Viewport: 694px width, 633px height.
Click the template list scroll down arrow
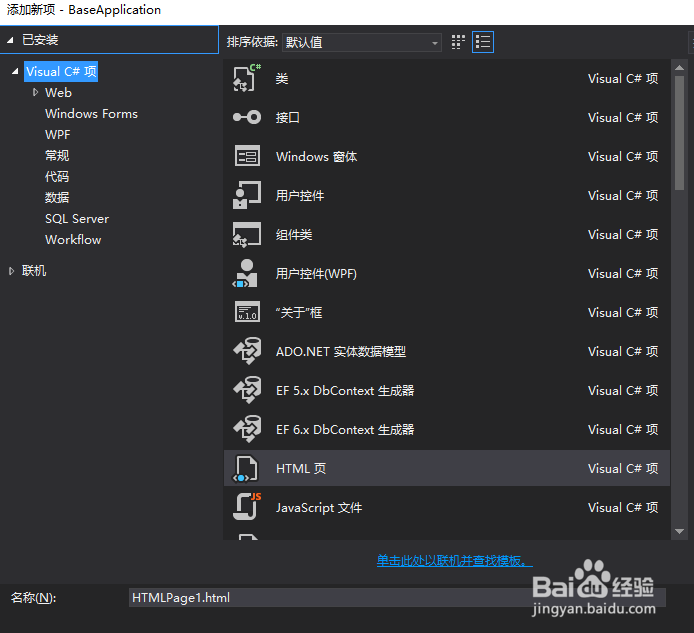point(679,531)
